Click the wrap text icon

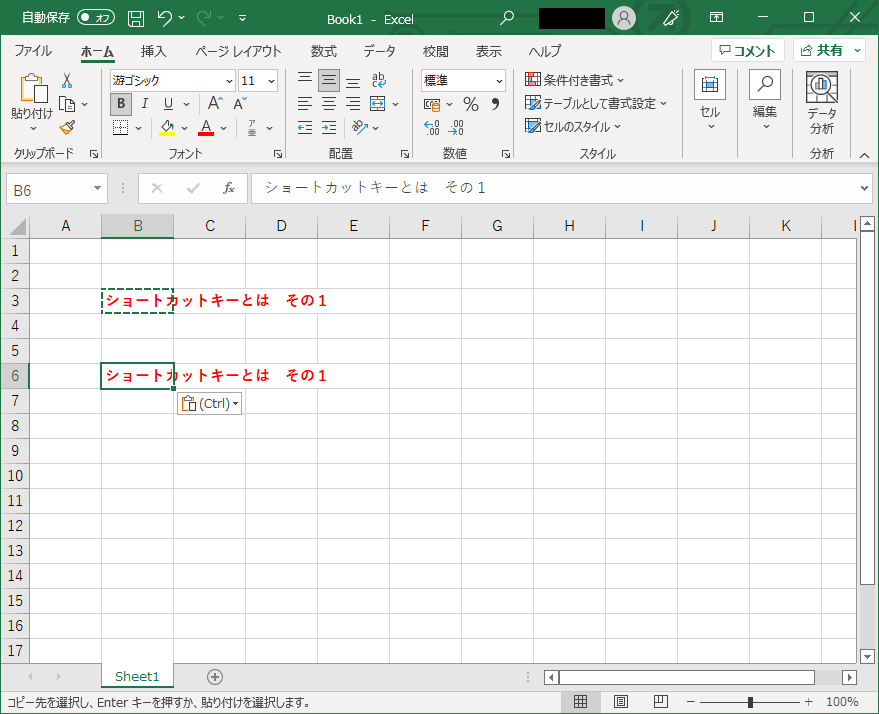pyautogui.click(x=379, y=80)
